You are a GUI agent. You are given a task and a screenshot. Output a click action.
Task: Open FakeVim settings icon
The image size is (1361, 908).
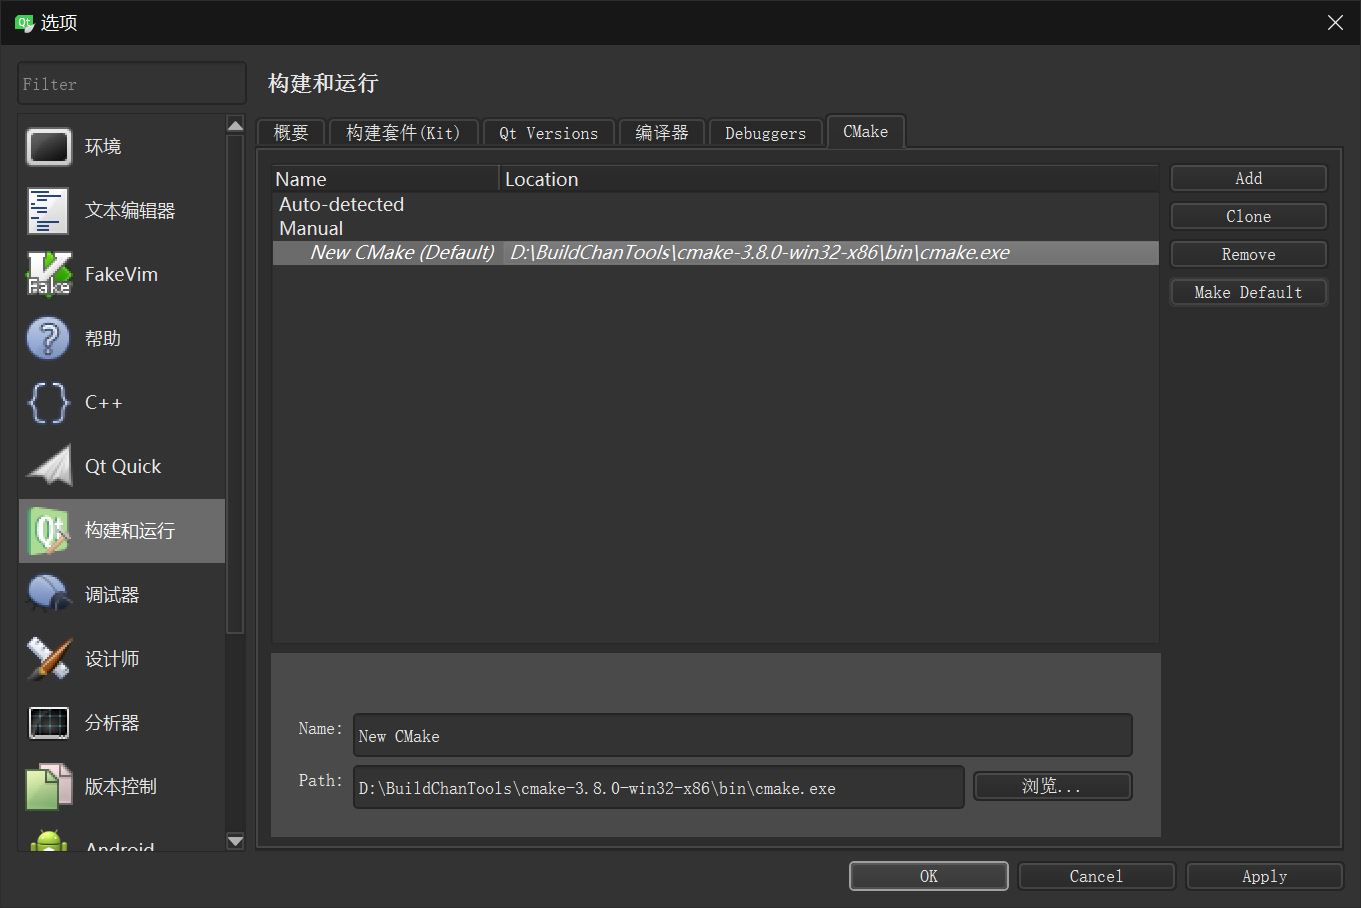point(48,275)
